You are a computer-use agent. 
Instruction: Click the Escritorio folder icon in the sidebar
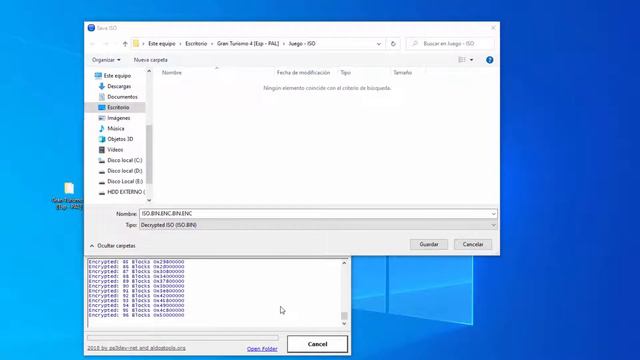102,107
